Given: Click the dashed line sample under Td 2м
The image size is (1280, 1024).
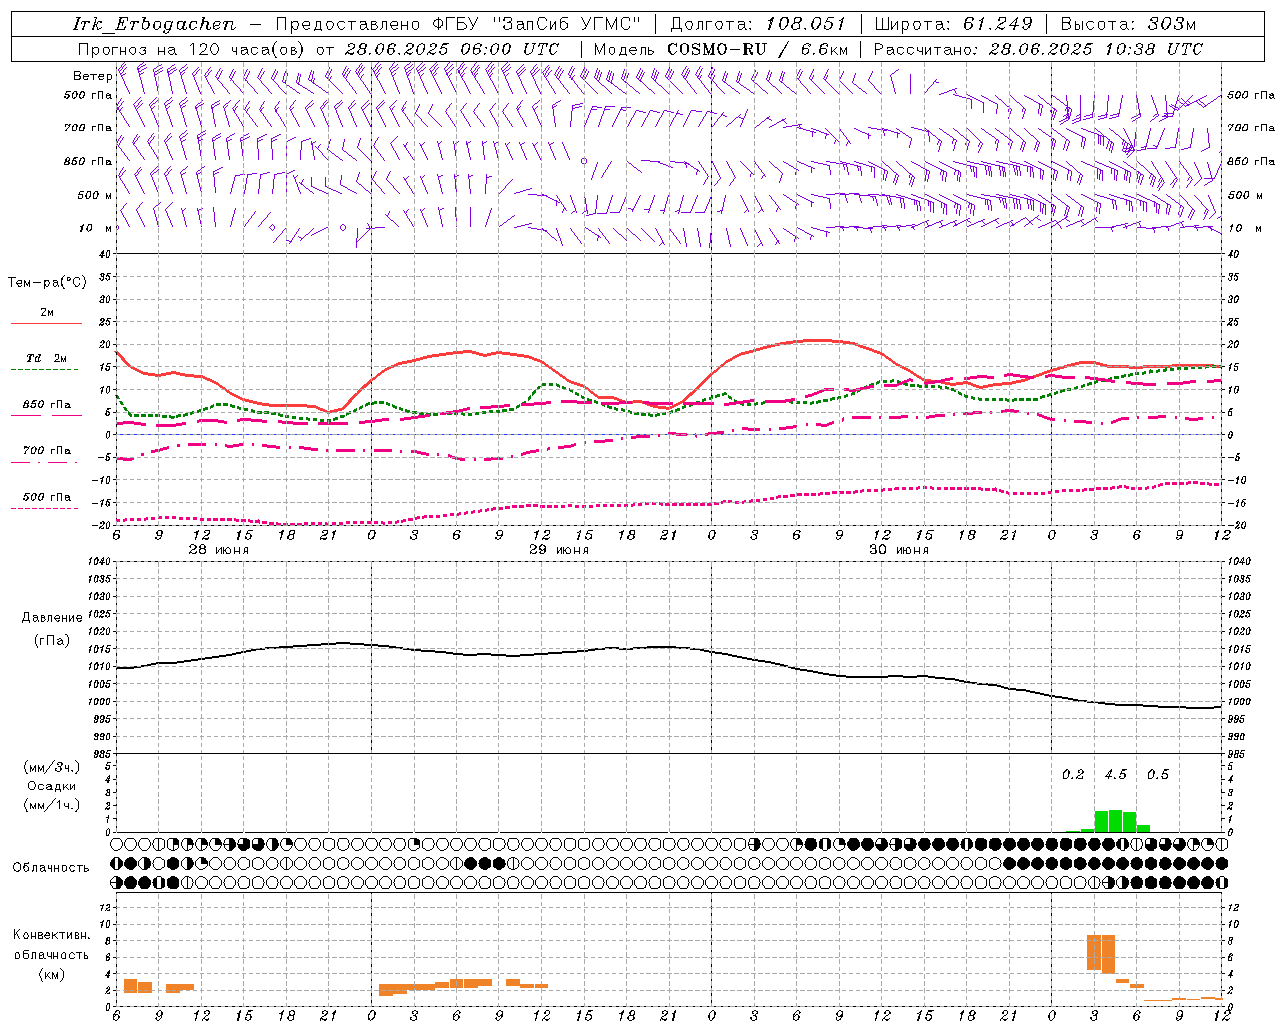Looking at the screenshot, I should pos(46,370).
